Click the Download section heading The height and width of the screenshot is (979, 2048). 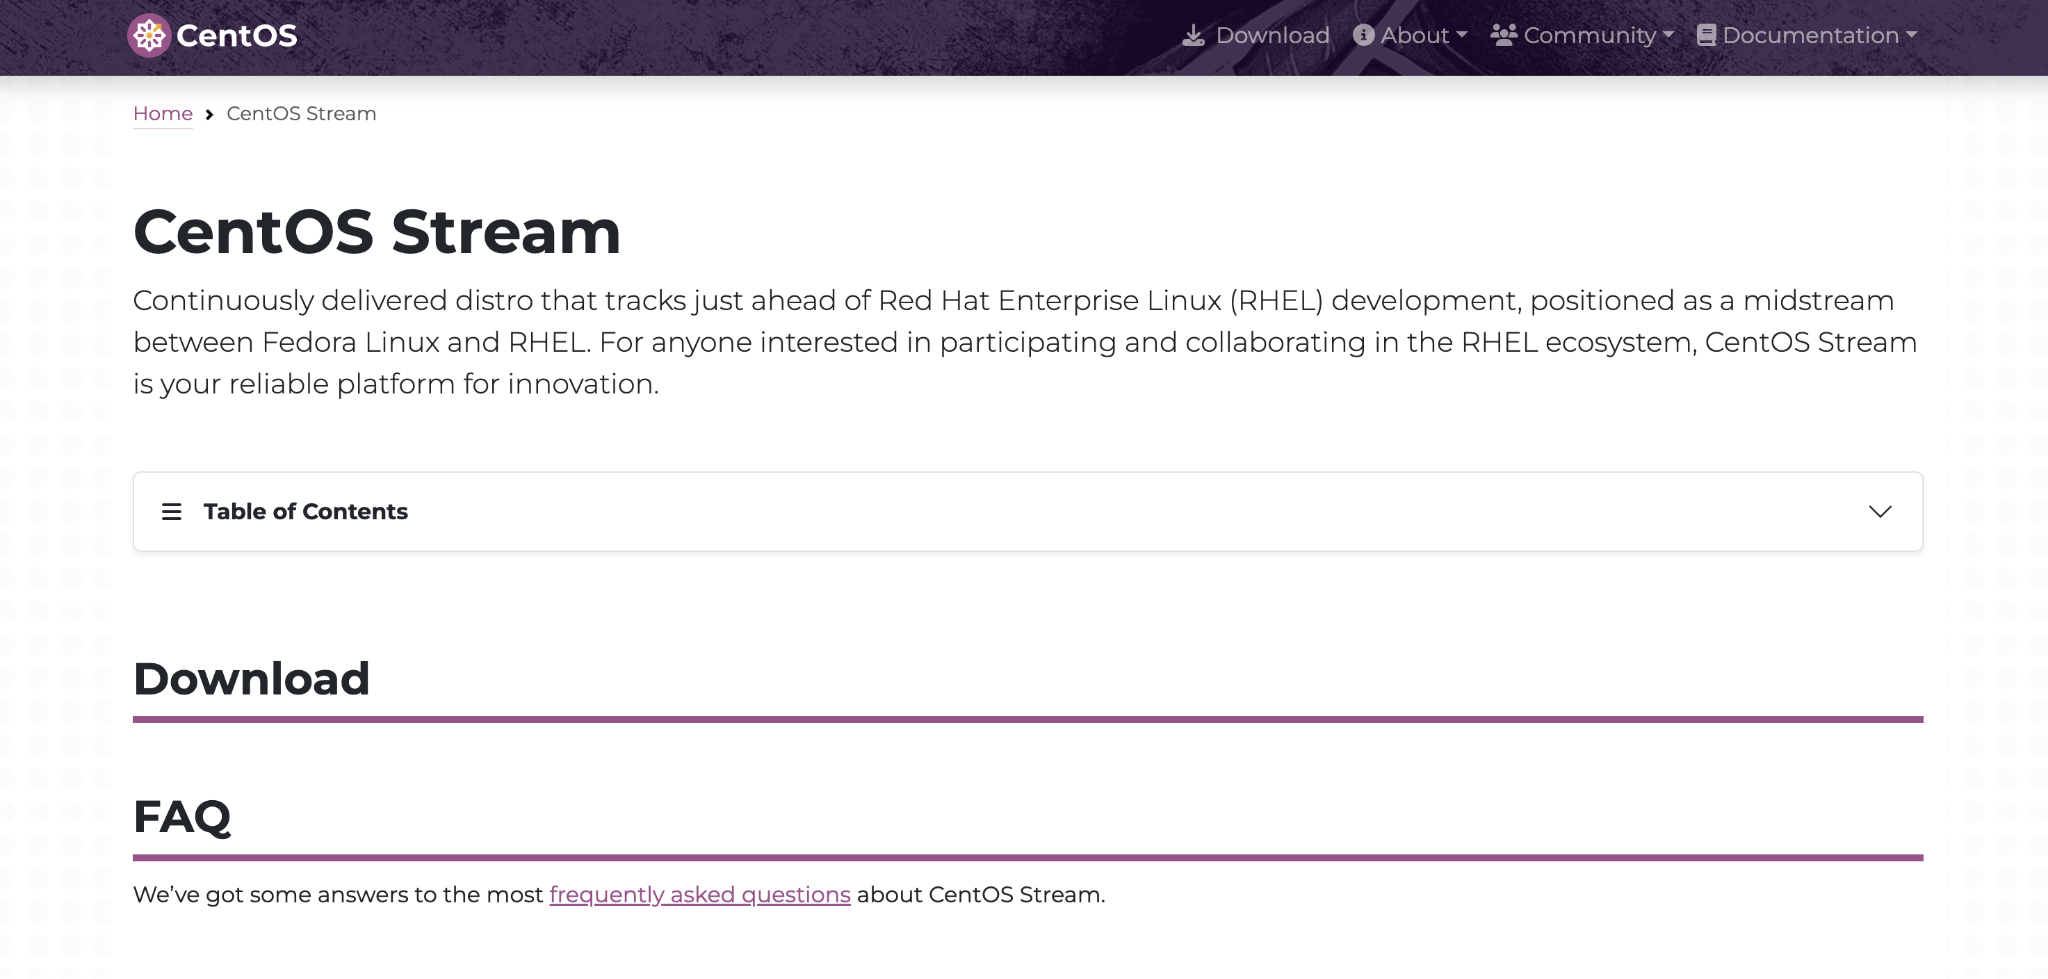click(252, 679)
